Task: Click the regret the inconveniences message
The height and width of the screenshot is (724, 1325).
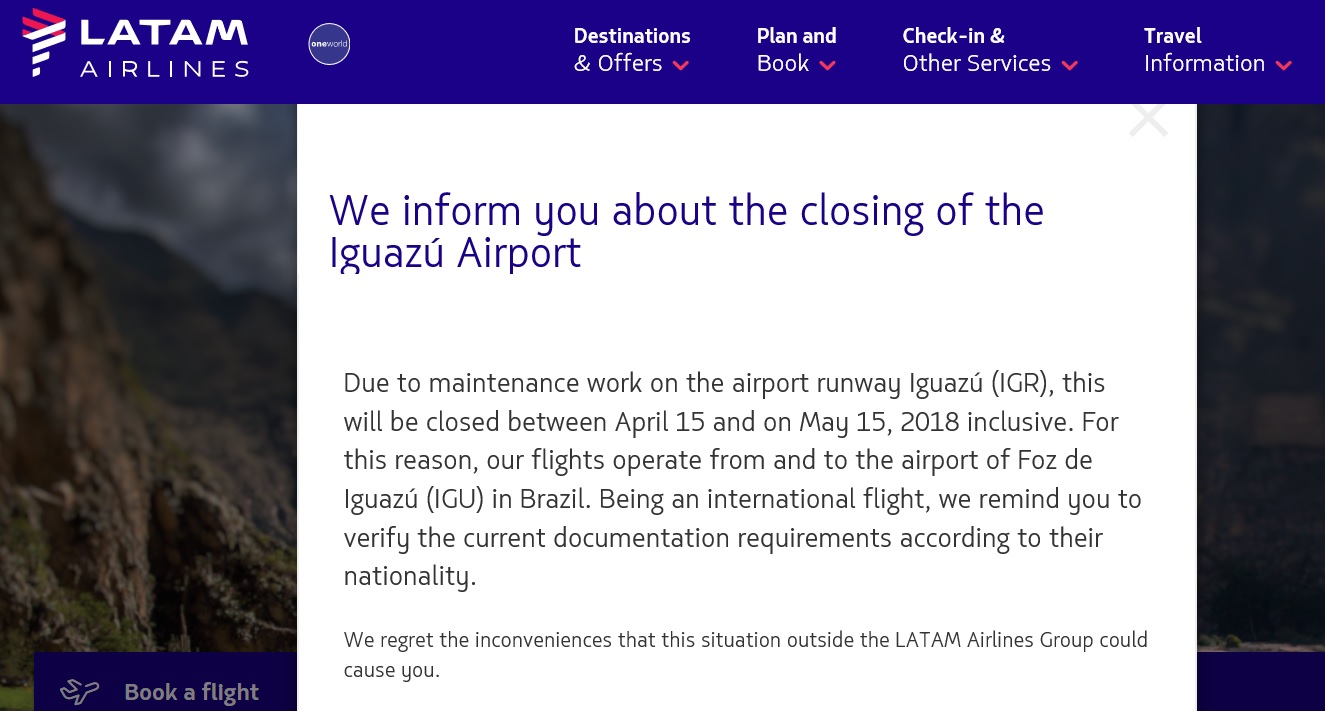Action: 745,654
